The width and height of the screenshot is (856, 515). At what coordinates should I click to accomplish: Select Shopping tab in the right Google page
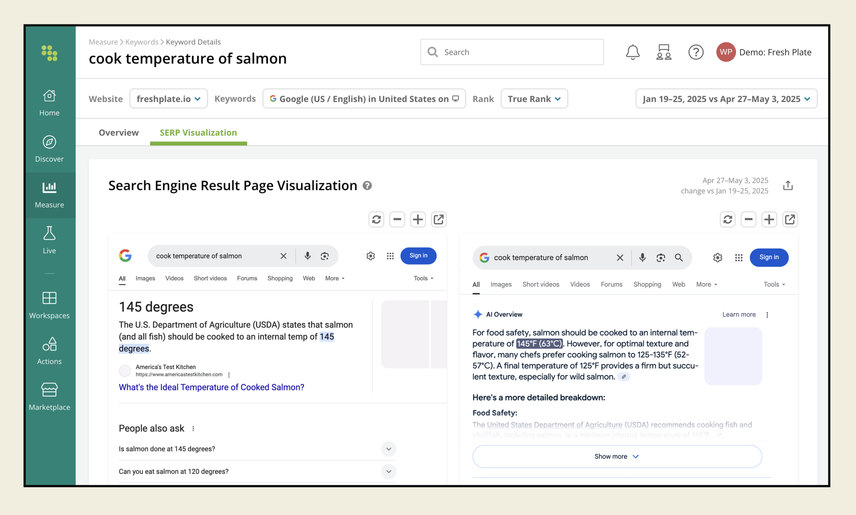pos(647,285)
